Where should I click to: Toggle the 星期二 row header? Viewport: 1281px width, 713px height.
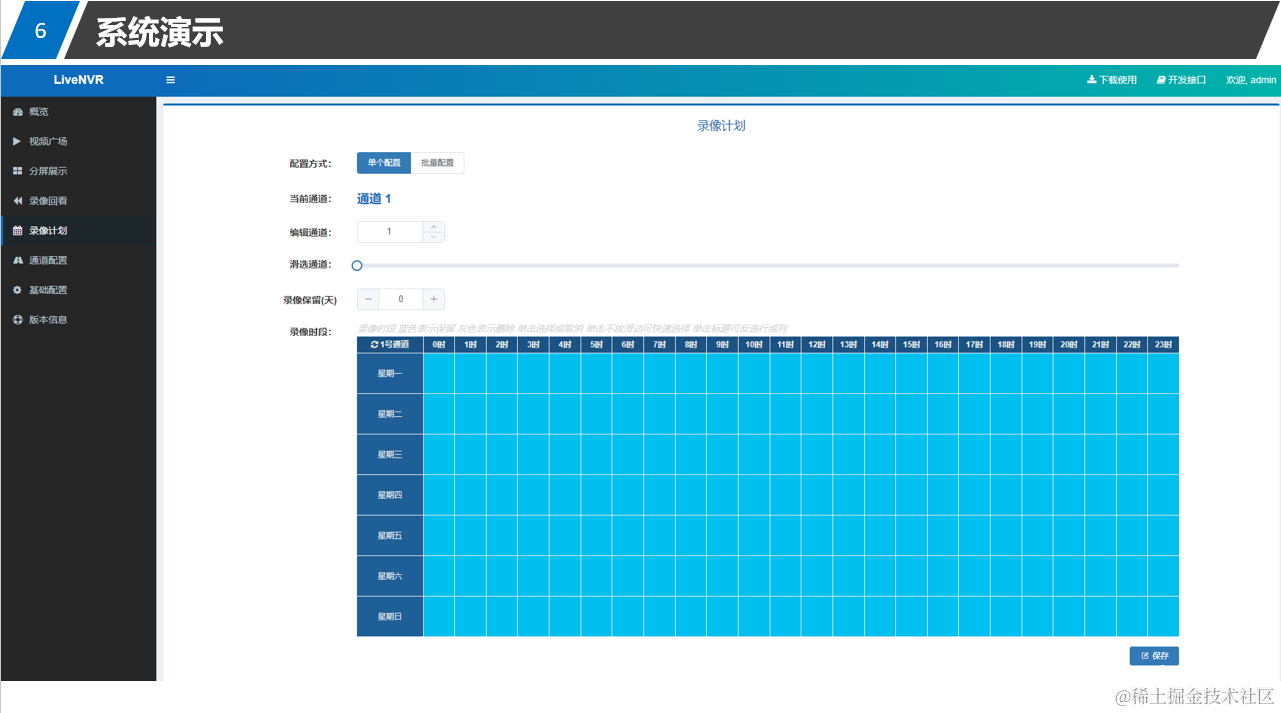pyautogui.click(x=390, y=414)
